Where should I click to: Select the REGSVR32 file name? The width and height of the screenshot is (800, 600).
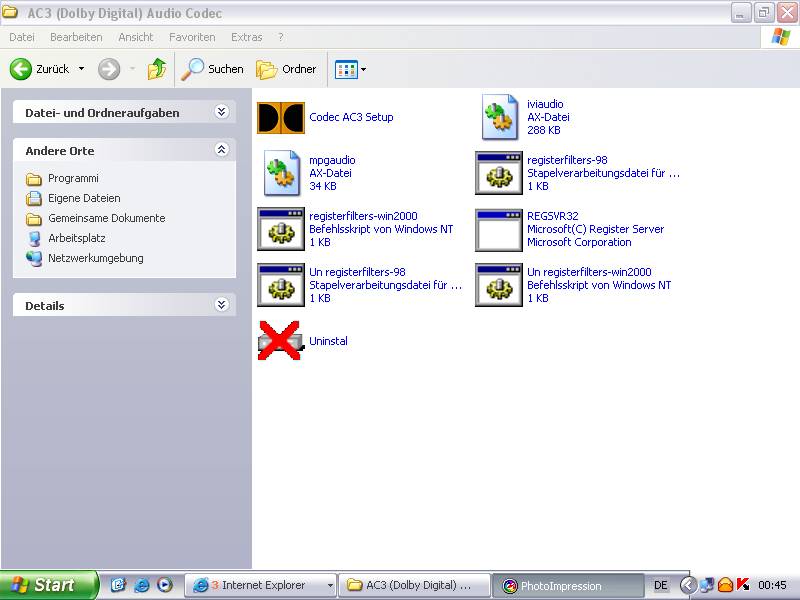pos(553,216)
